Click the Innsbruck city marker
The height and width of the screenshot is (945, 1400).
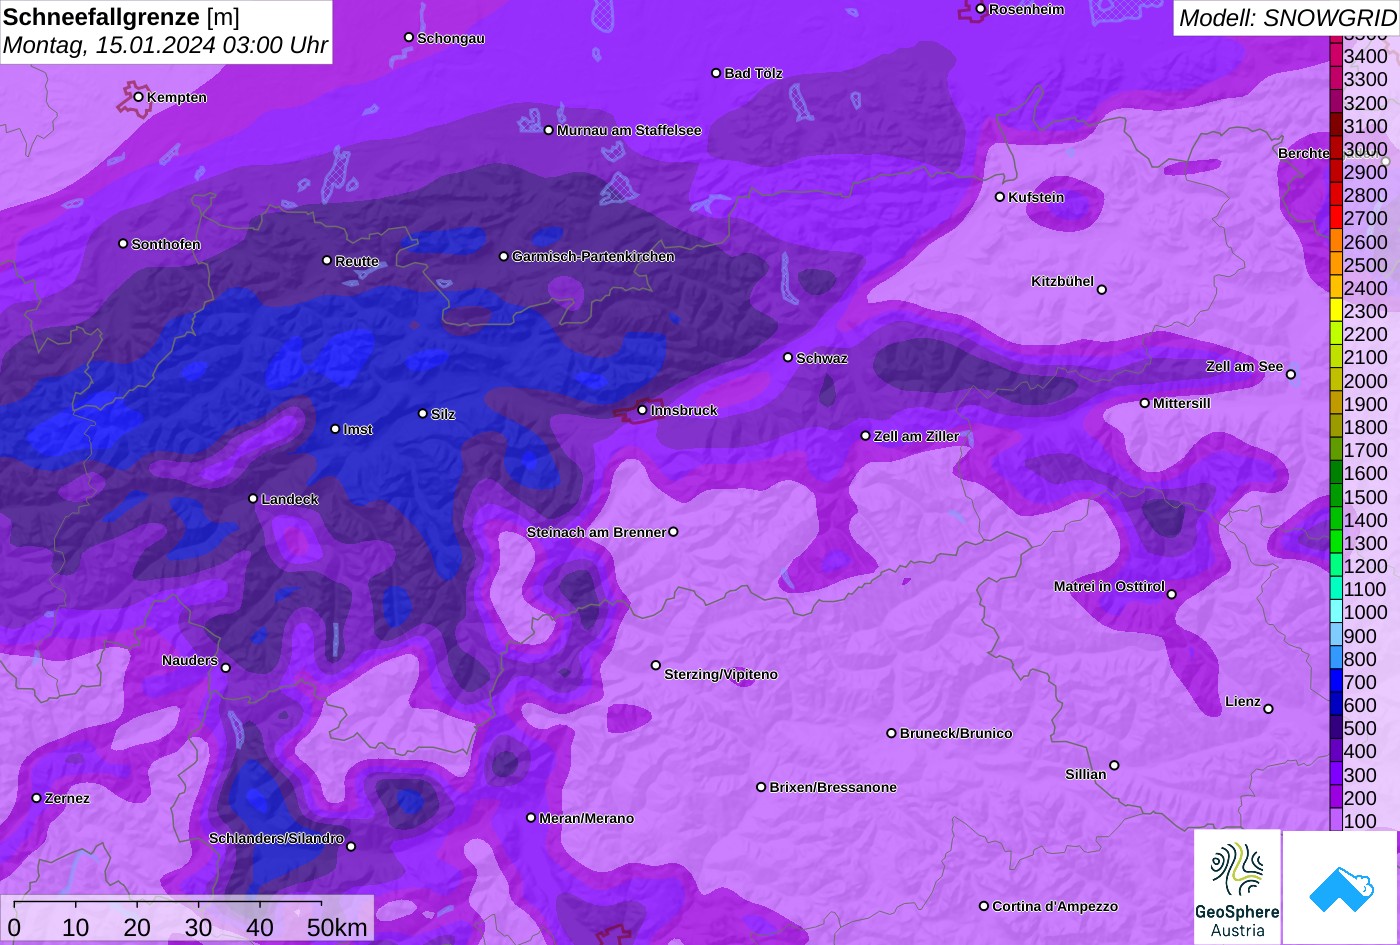click(x=643, y=410)
